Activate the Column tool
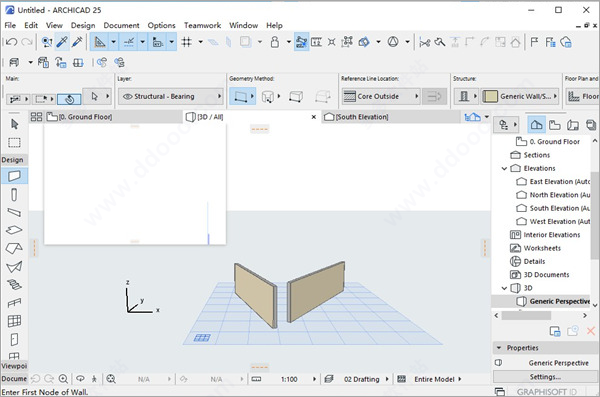Screen dimensions: 600x397 tap(14, 194)
